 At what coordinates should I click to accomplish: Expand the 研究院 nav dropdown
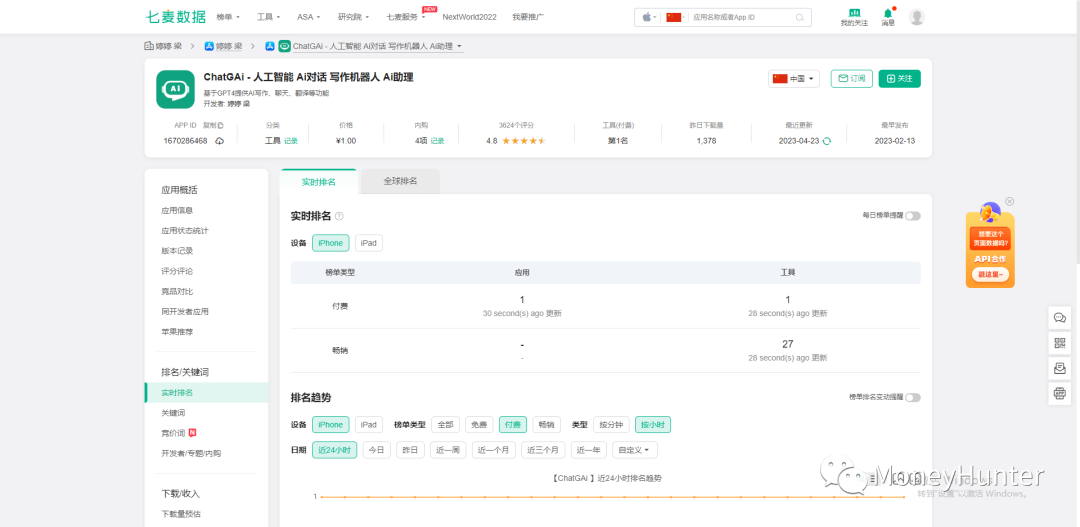(x=353, y=17)
